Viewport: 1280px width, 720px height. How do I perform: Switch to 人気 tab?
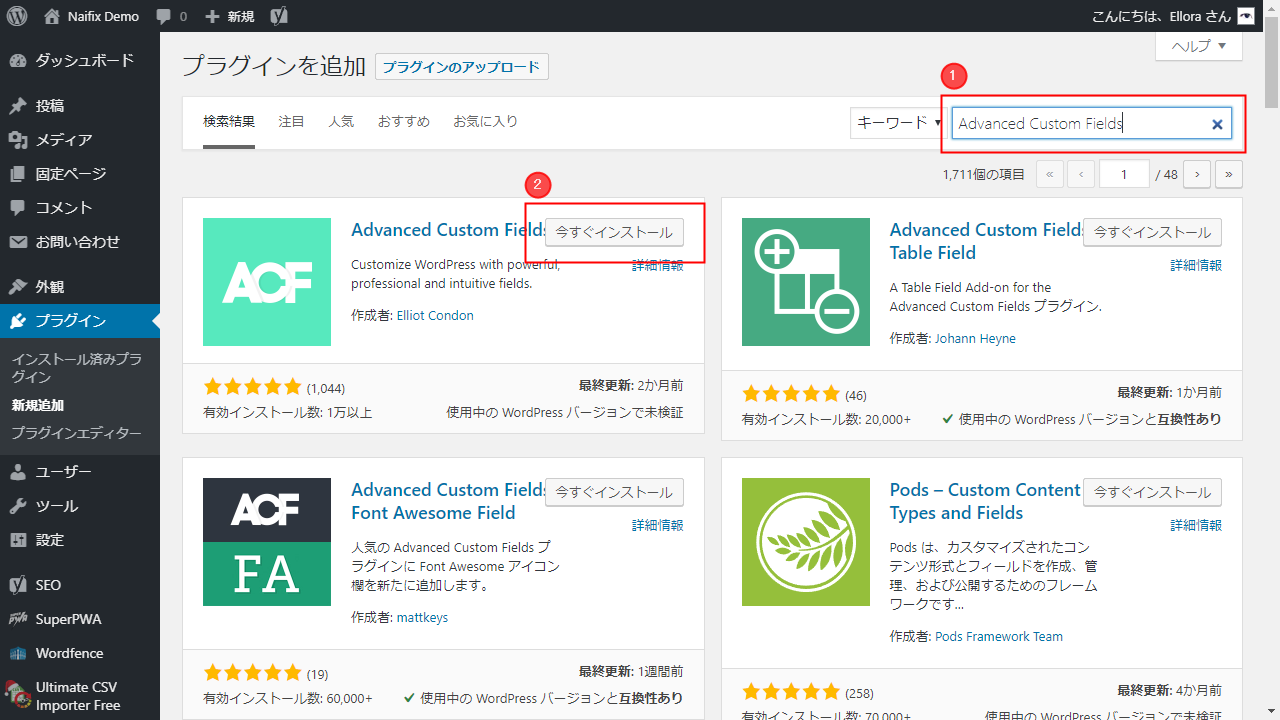(x=341, y=122)
